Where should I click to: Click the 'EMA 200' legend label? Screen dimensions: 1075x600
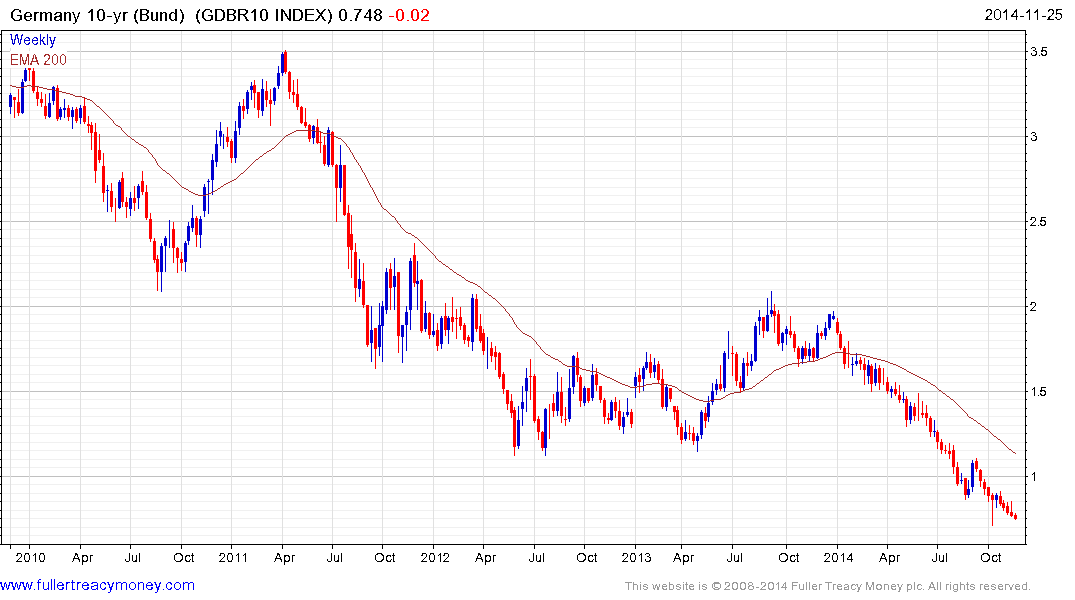[x=38, y=60]
